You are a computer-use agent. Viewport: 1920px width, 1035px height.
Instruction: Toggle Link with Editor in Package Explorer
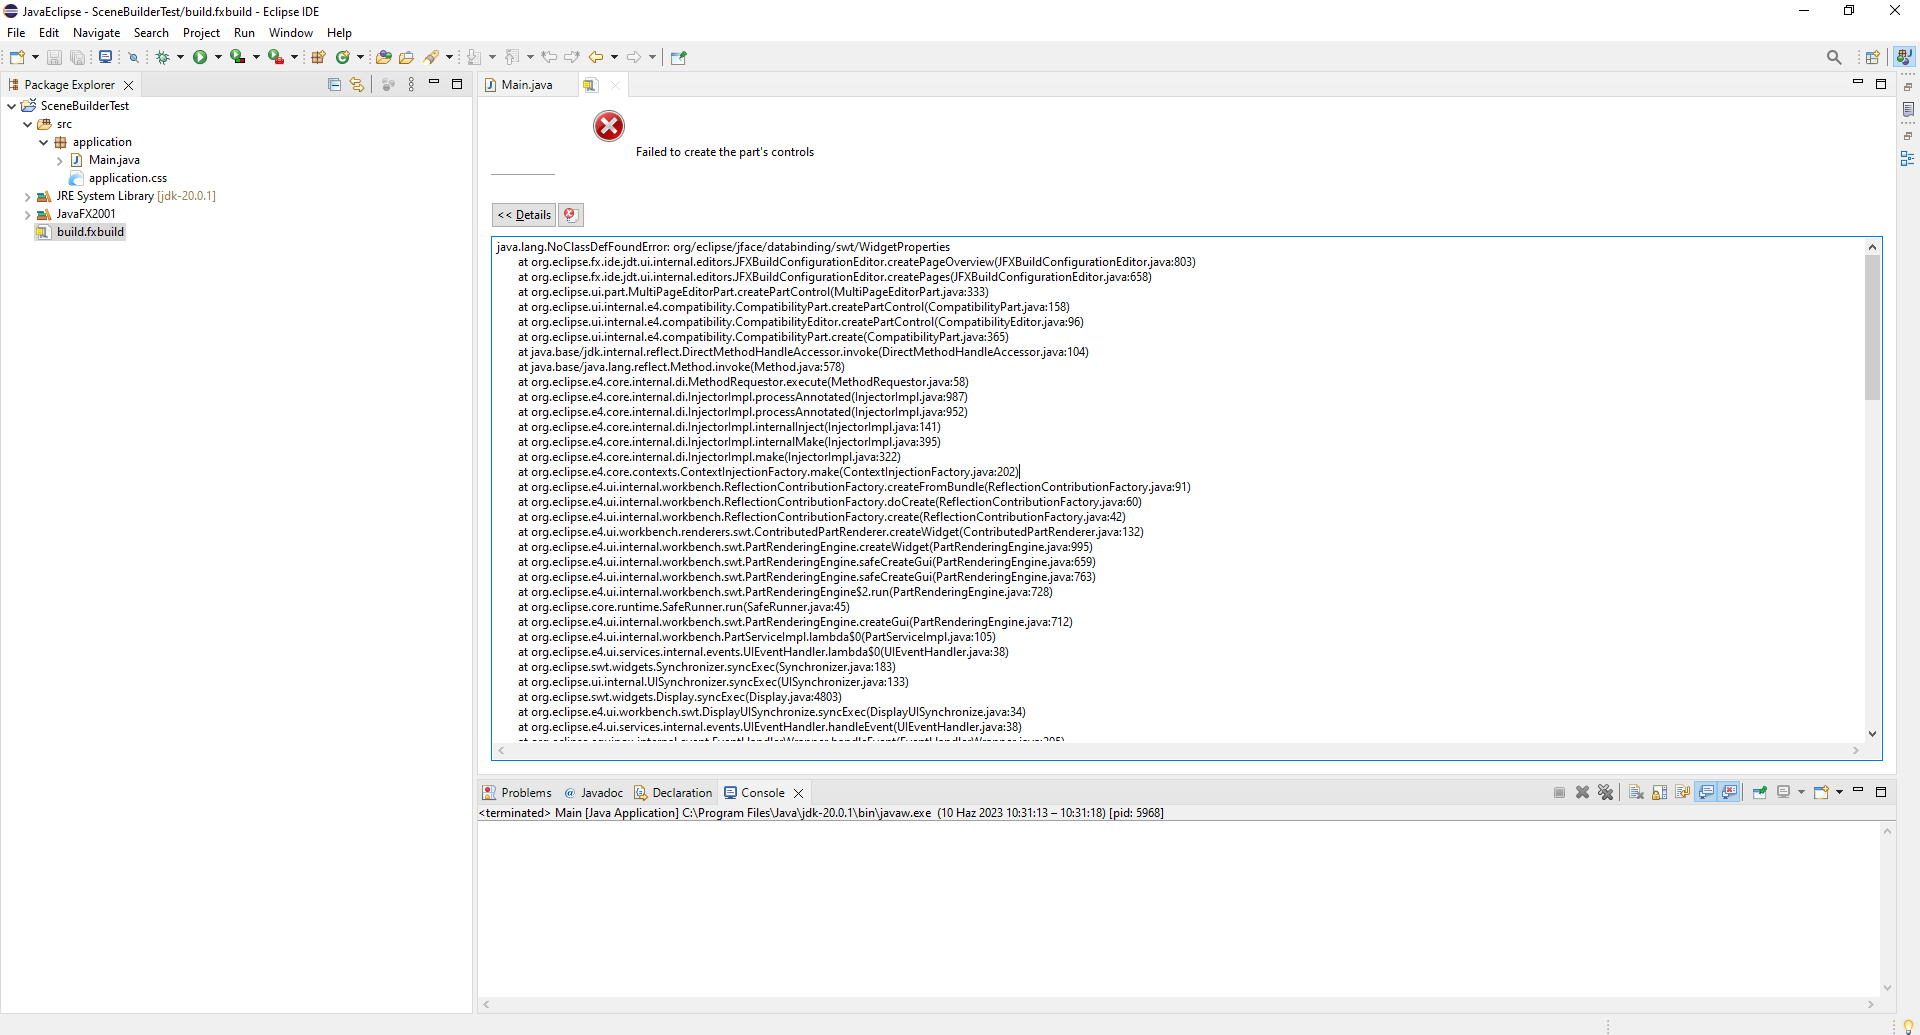[x=357, y=85]
